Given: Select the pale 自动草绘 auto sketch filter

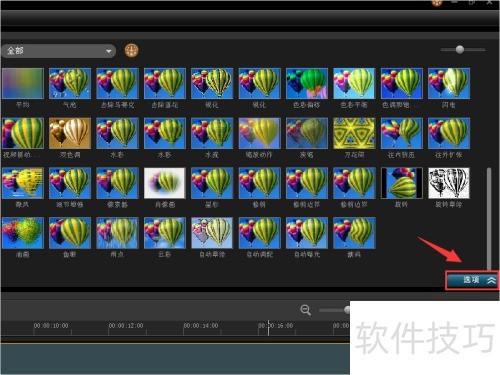Looking at the screenshot, I should (x=212, y=233).
